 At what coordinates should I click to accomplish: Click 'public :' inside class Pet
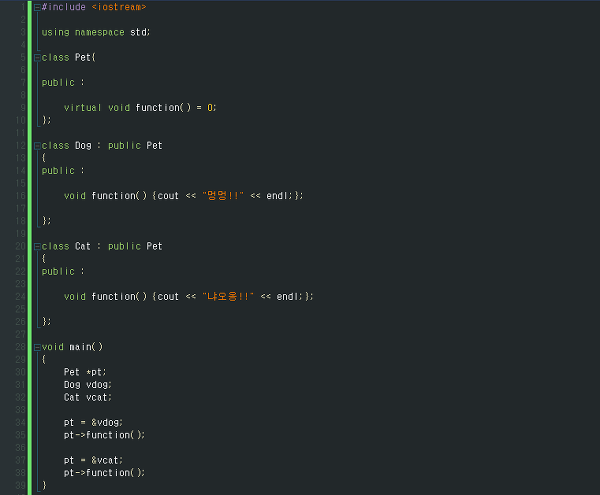(63, 83)
